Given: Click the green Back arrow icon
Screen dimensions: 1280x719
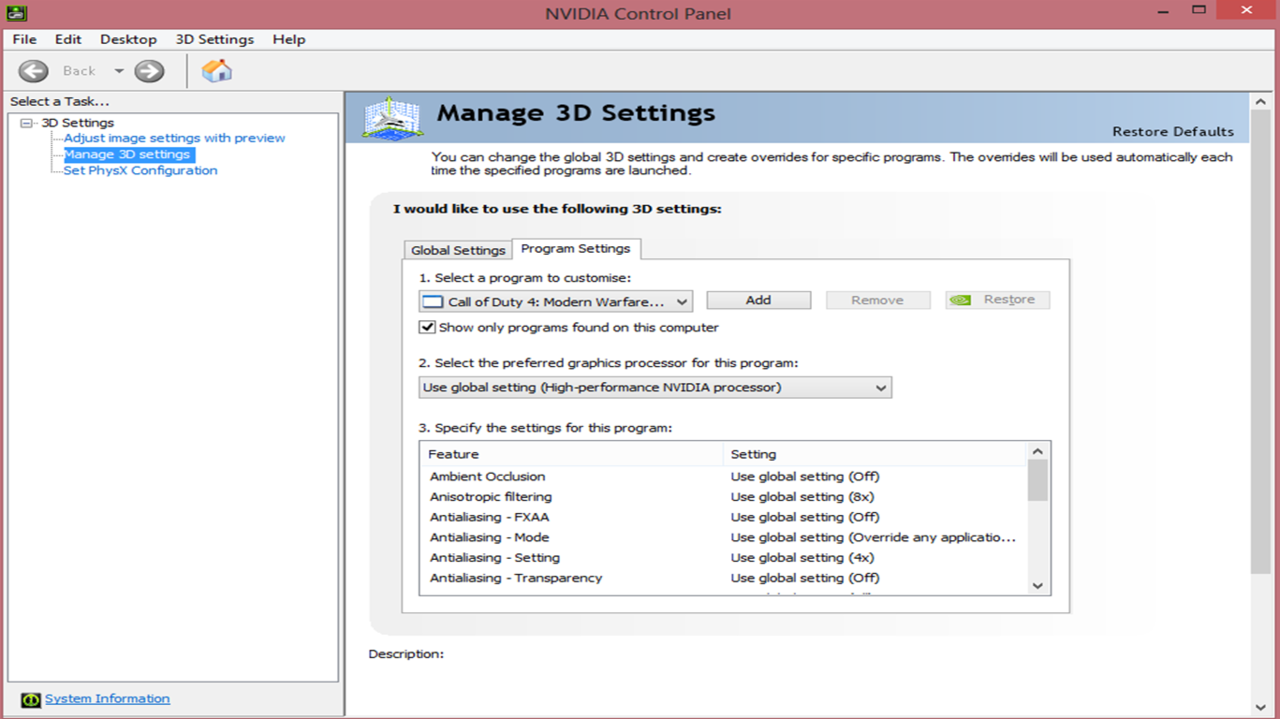Looking at the screenshot, I should (33, 71).
